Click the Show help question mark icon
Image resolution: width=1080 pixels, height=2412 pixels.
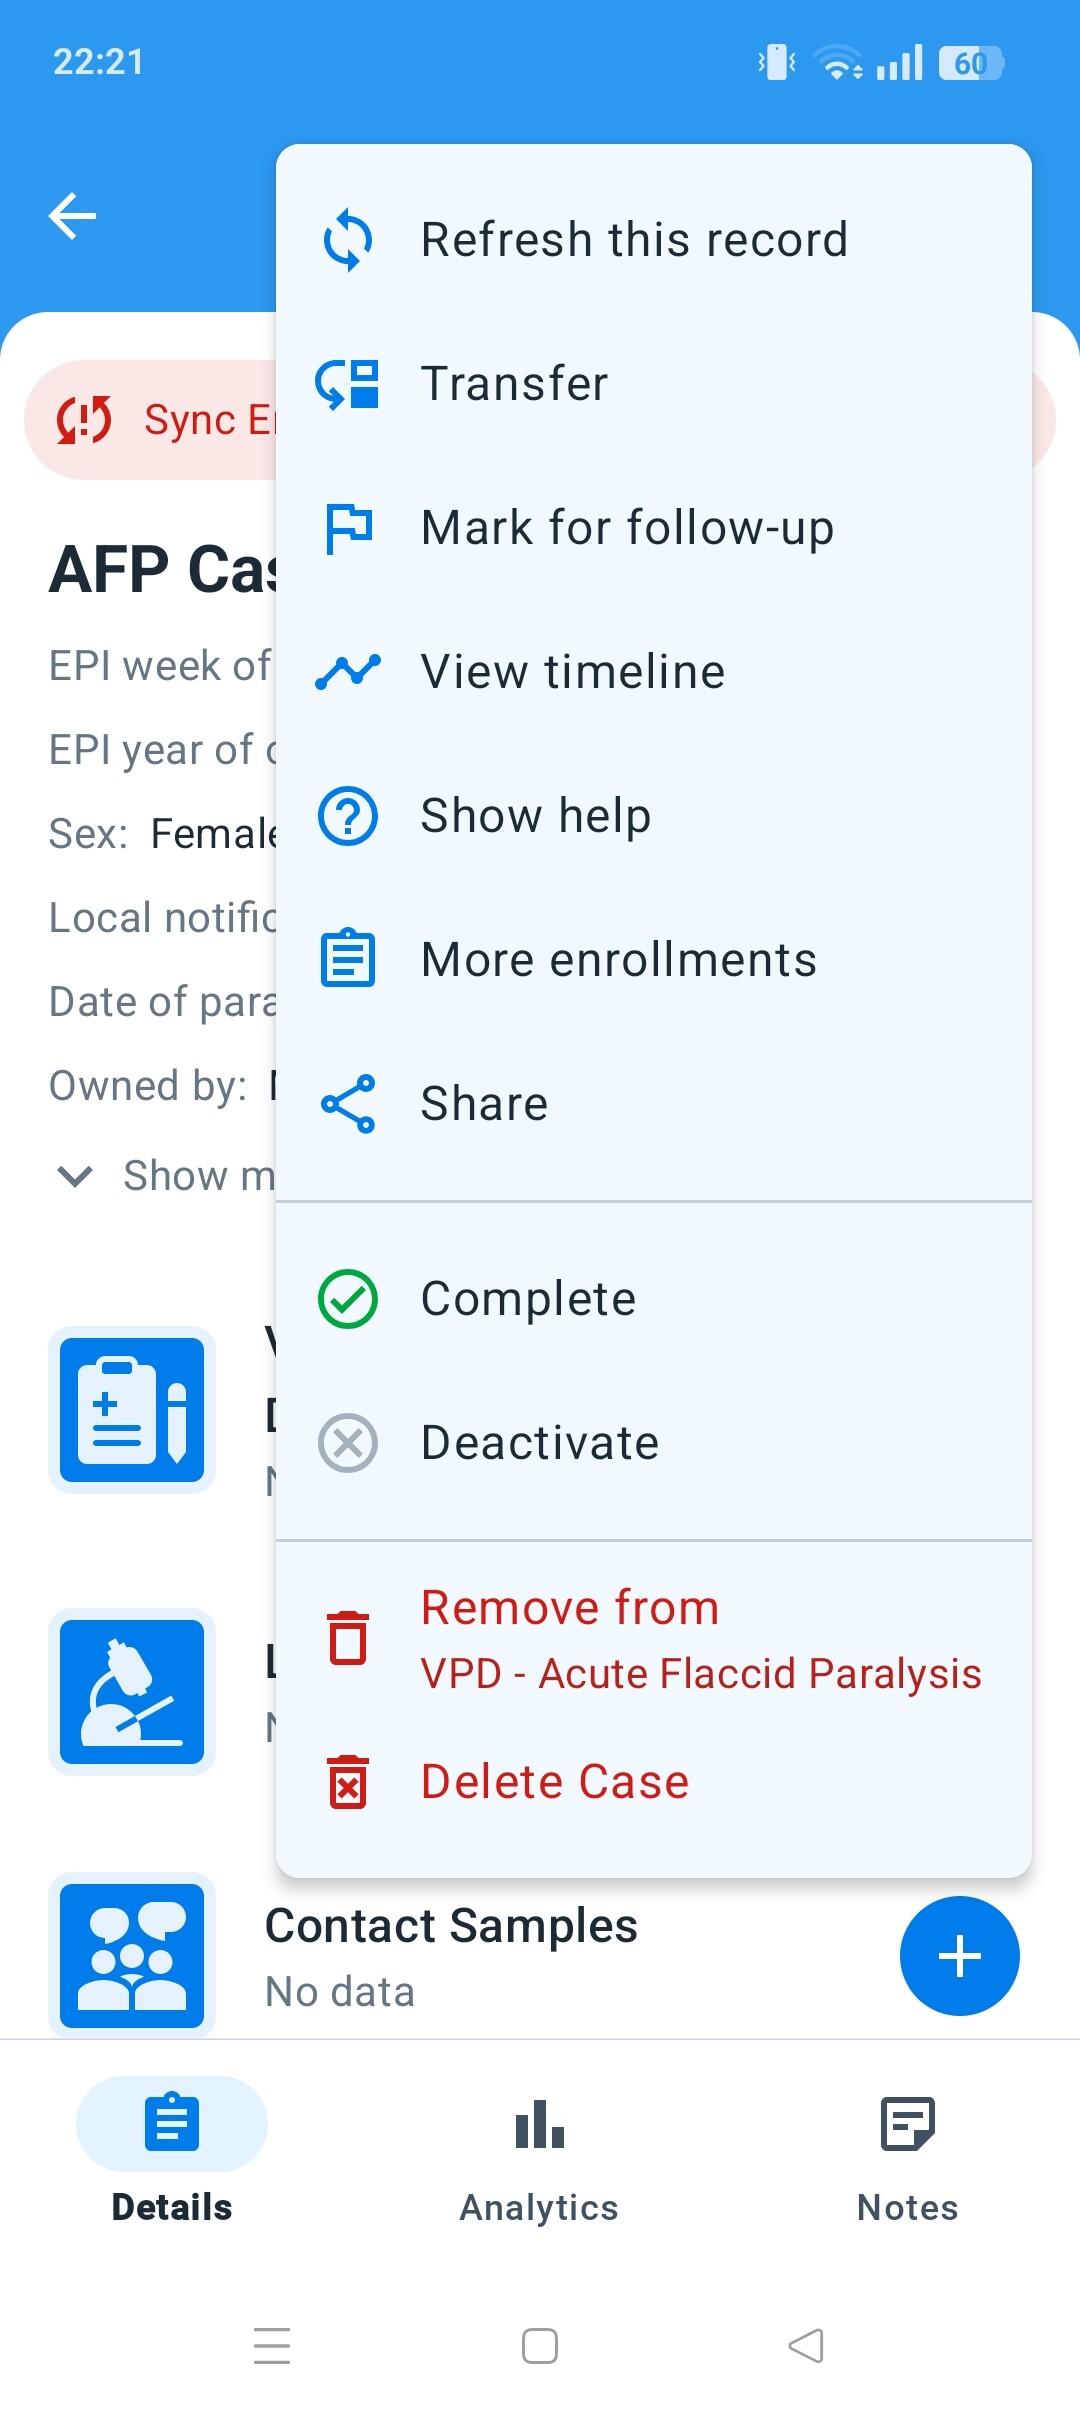click(347, 816)
